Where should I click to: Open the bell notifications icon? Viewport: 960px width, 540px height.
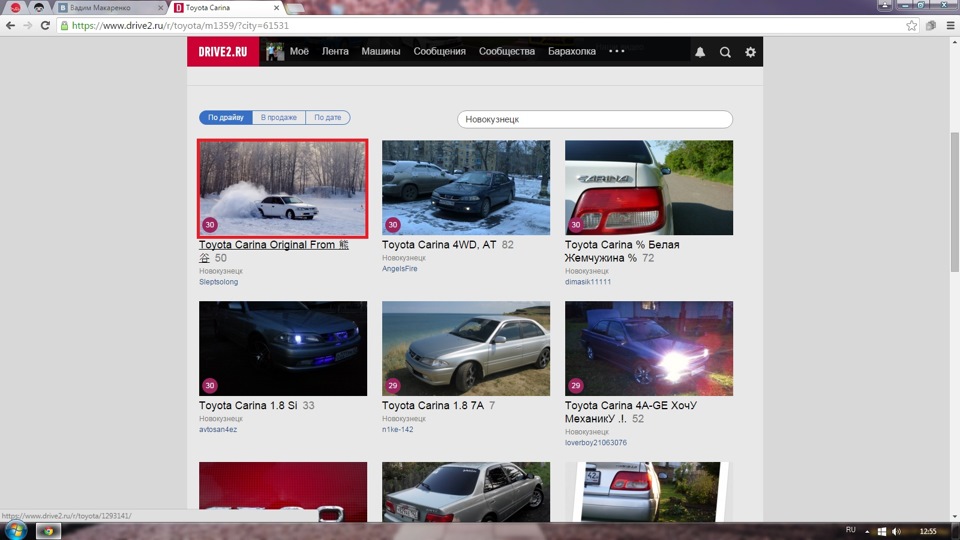pos(700,52)
